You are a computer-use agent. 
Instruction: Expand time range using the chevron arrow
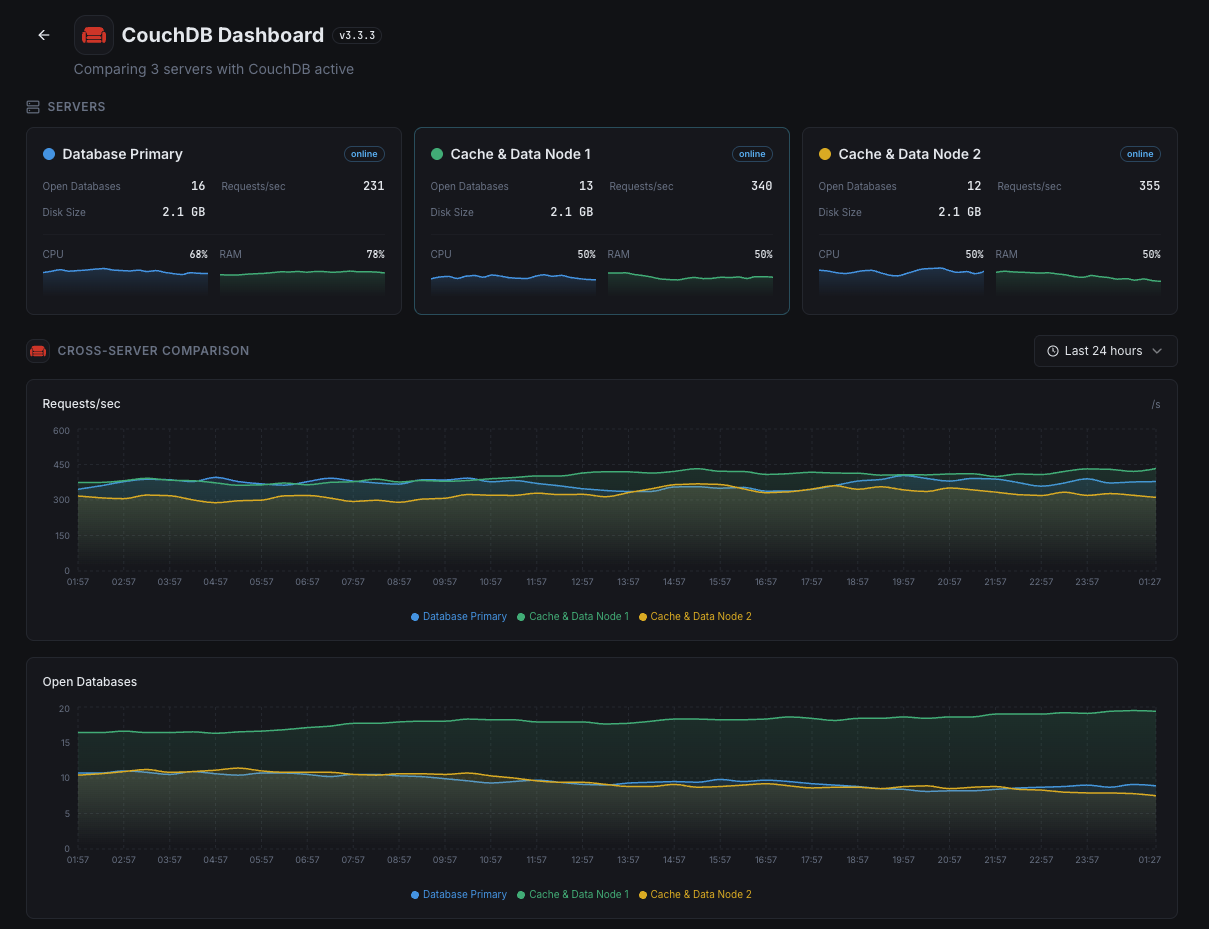pos(1157,351)
